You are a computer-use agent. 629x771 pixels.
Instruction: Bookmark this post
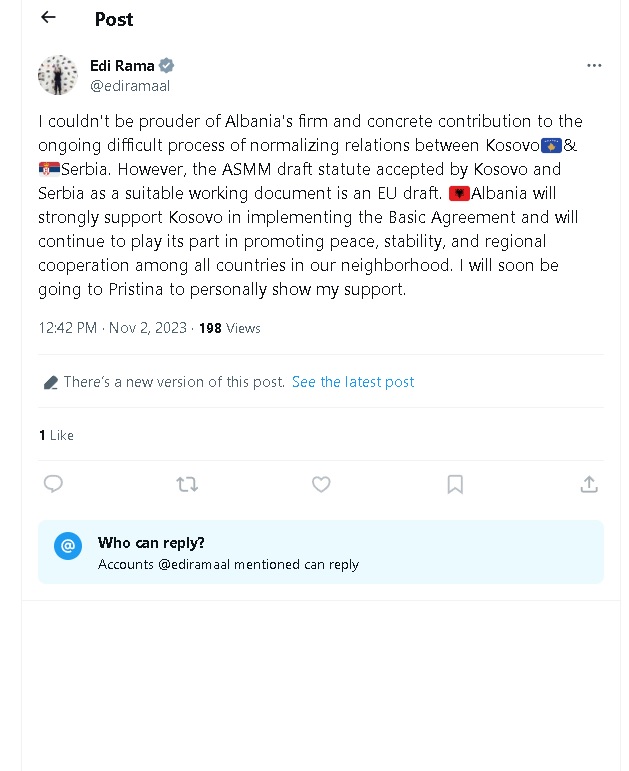click(x=455, y=484)
